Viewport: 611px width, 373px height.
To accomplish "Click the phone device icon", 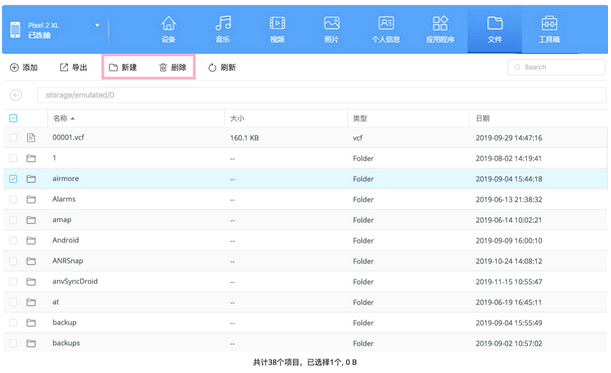I will coord(15,30).
